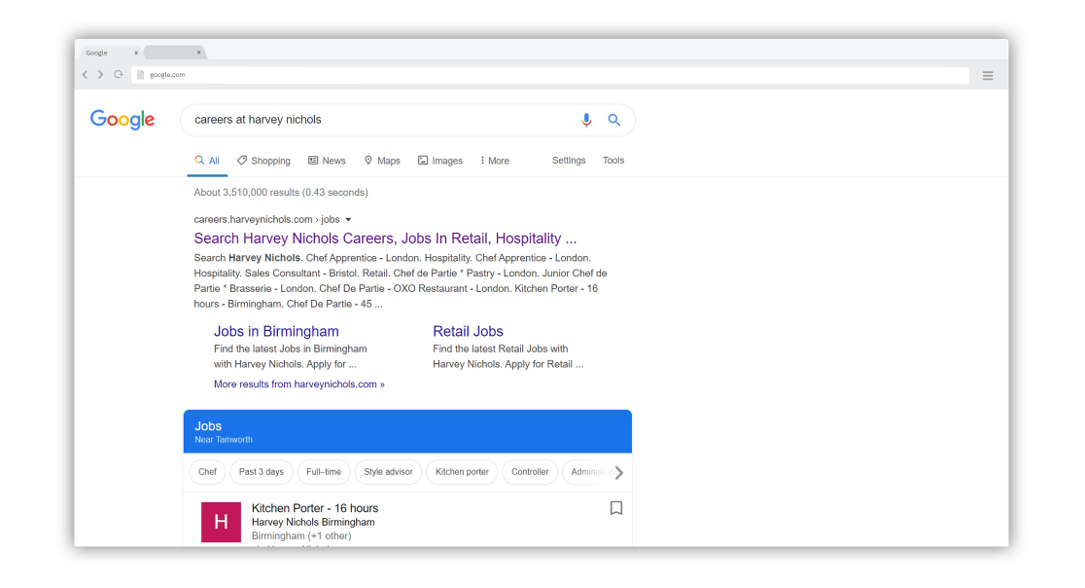Image resolution: width=1085 pixels, height=588 pixels.
Task: Close the second blank browser tab
Action: [199, 53]
